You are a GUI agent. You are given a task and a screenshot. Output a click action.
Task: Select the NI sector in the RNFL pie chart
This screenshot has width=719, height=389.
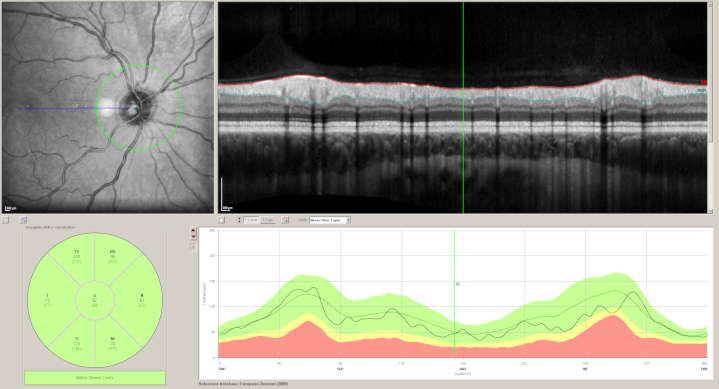coord(113,344)
